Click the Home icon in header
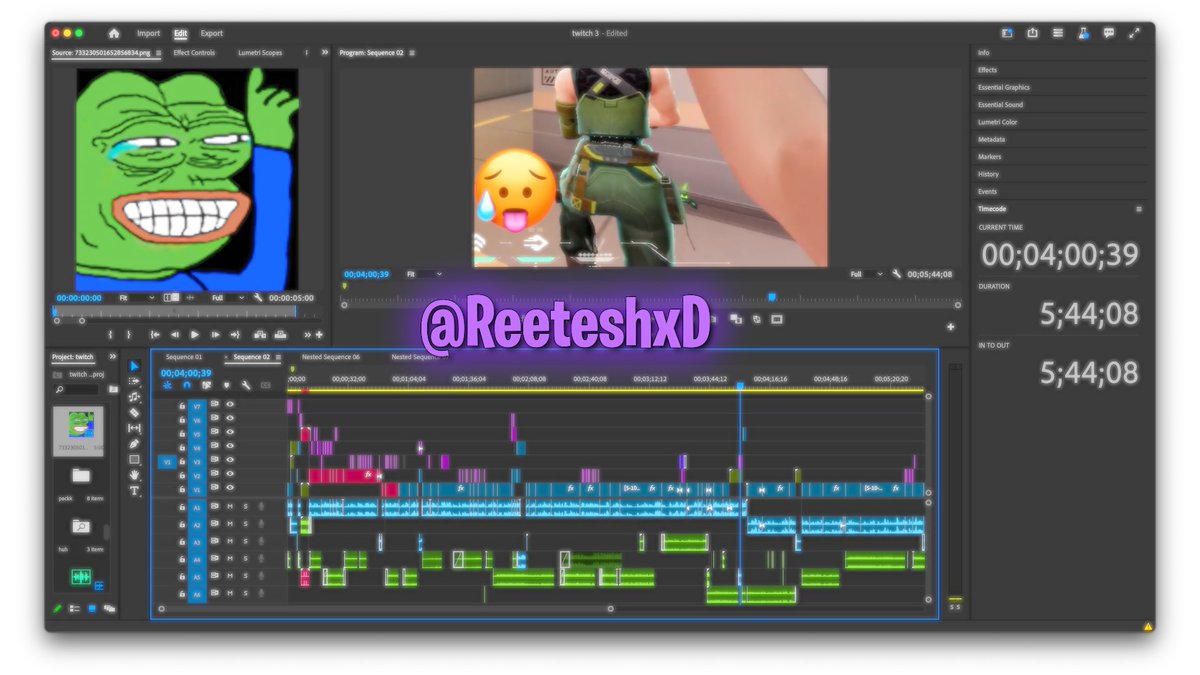The width and height of the screenshot is (1200, 675). pos(114,33)
